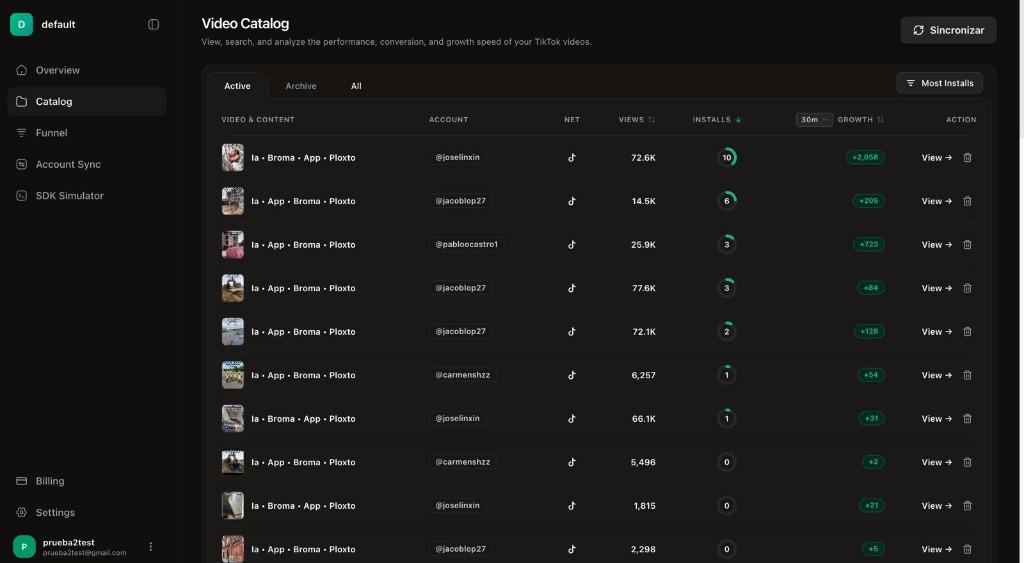
Task: Delete the video with 77.6K views
Action: click(x=967, y=288)
